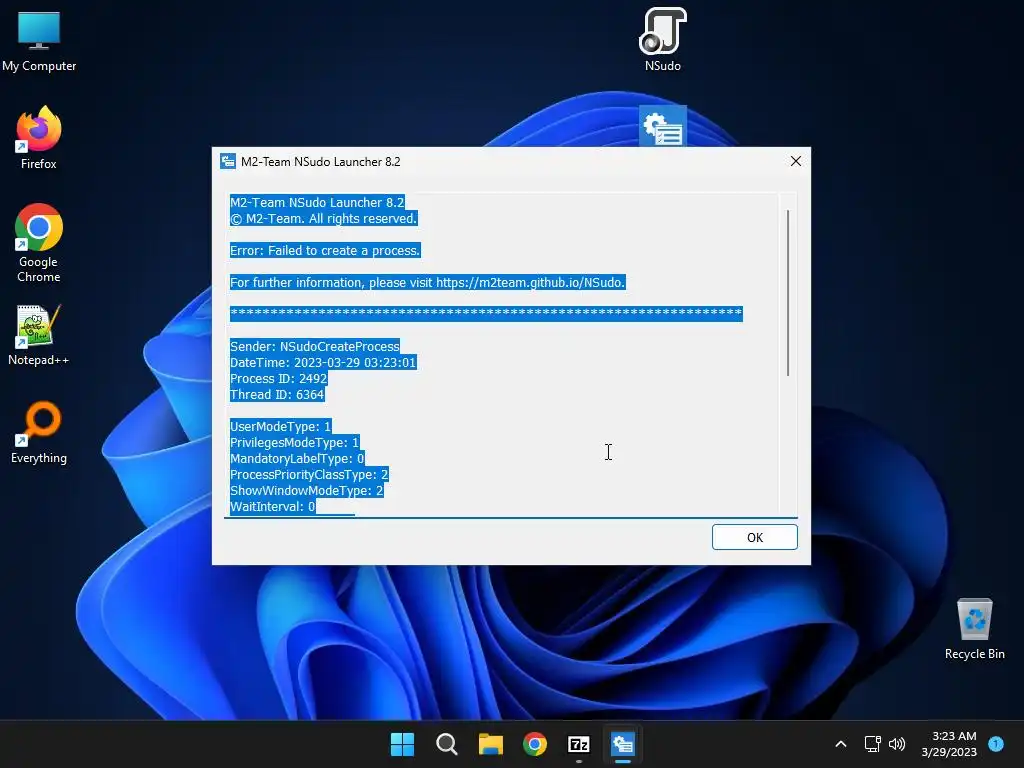Open the notification badge in the taskbar
This screenshot has height=768, width=1024.
click(996, 743)
